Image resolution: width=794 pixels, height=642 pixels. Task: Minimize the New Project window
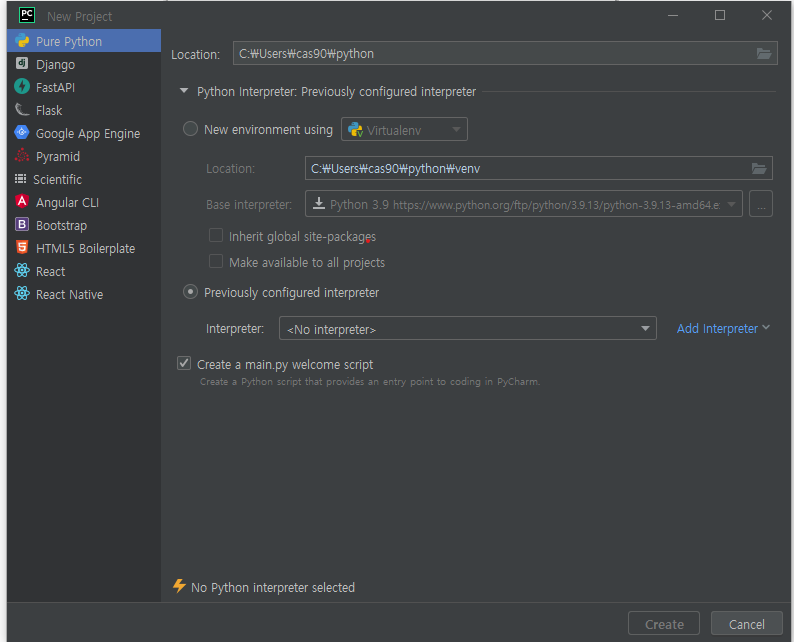point(672,15)
